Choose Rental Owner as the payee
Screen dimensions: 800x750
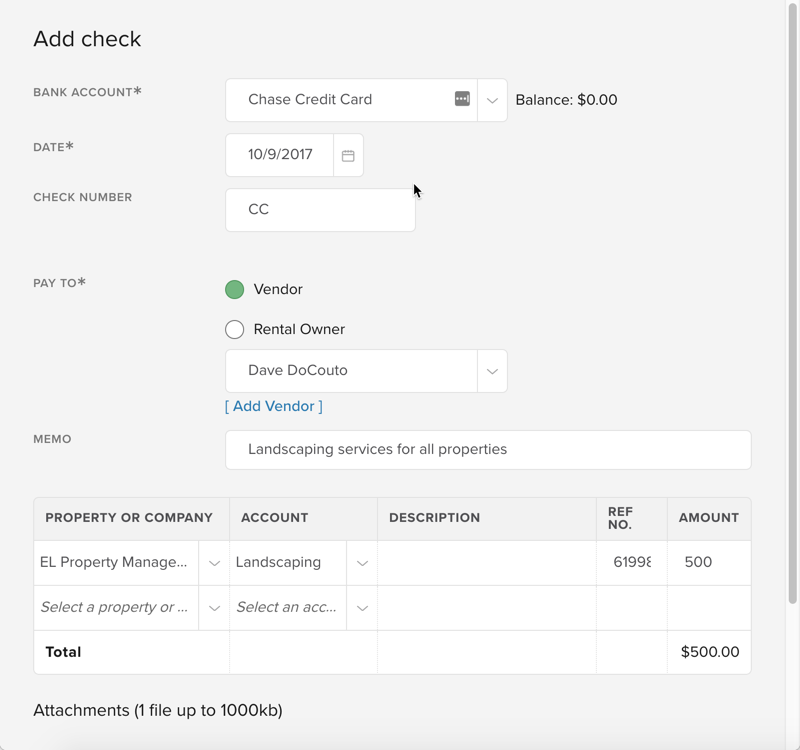click(x=234, y=329)
